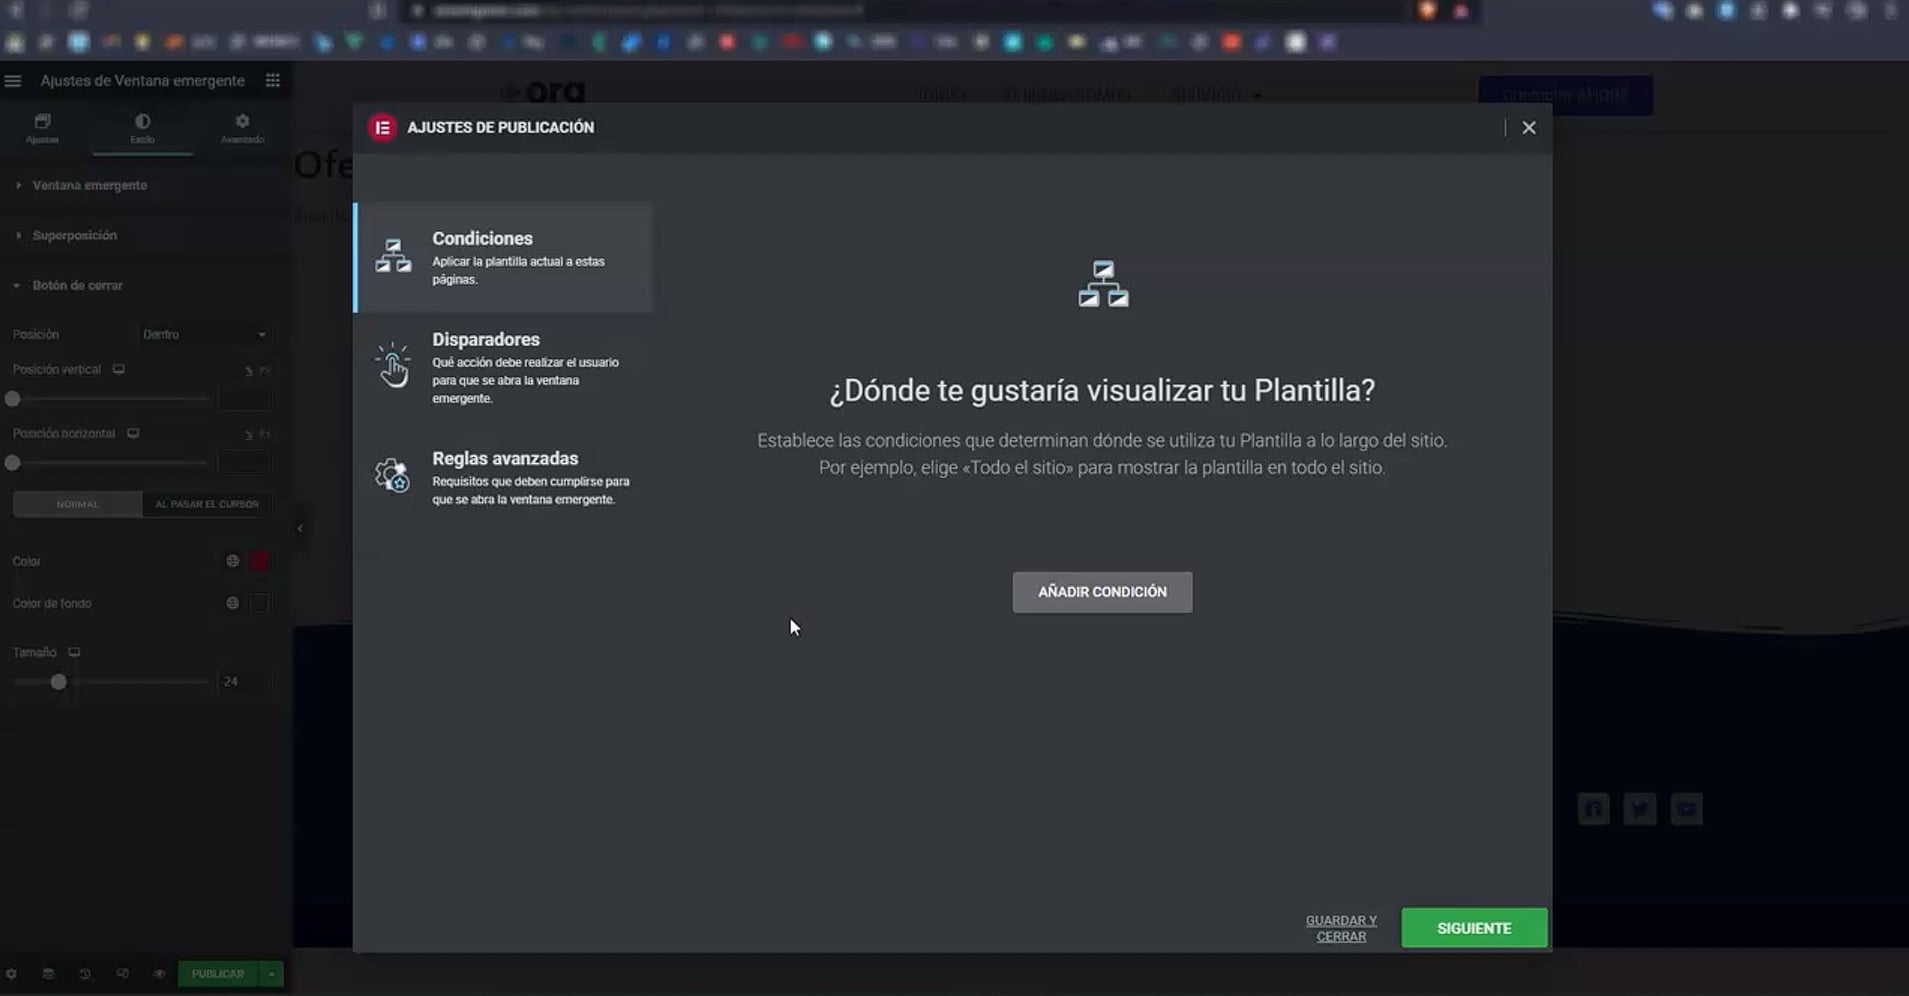Click the green Siguiente button
Viewport: 1909px width, 996px height.
1473,928
